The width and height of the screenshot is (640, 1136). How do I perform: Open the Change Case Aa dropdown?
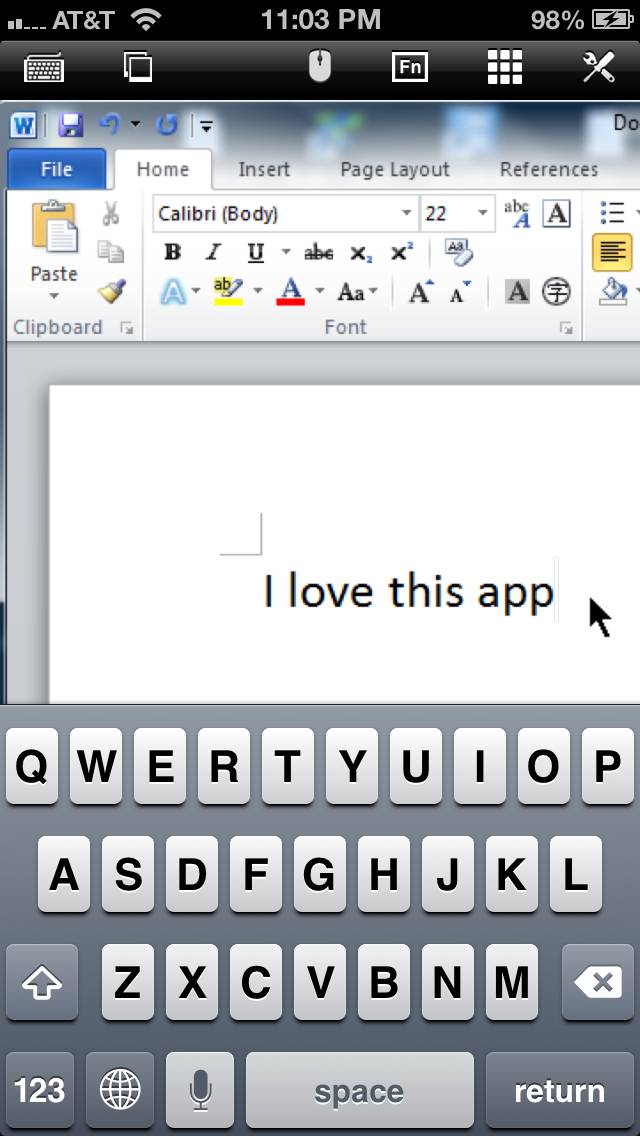357,292
